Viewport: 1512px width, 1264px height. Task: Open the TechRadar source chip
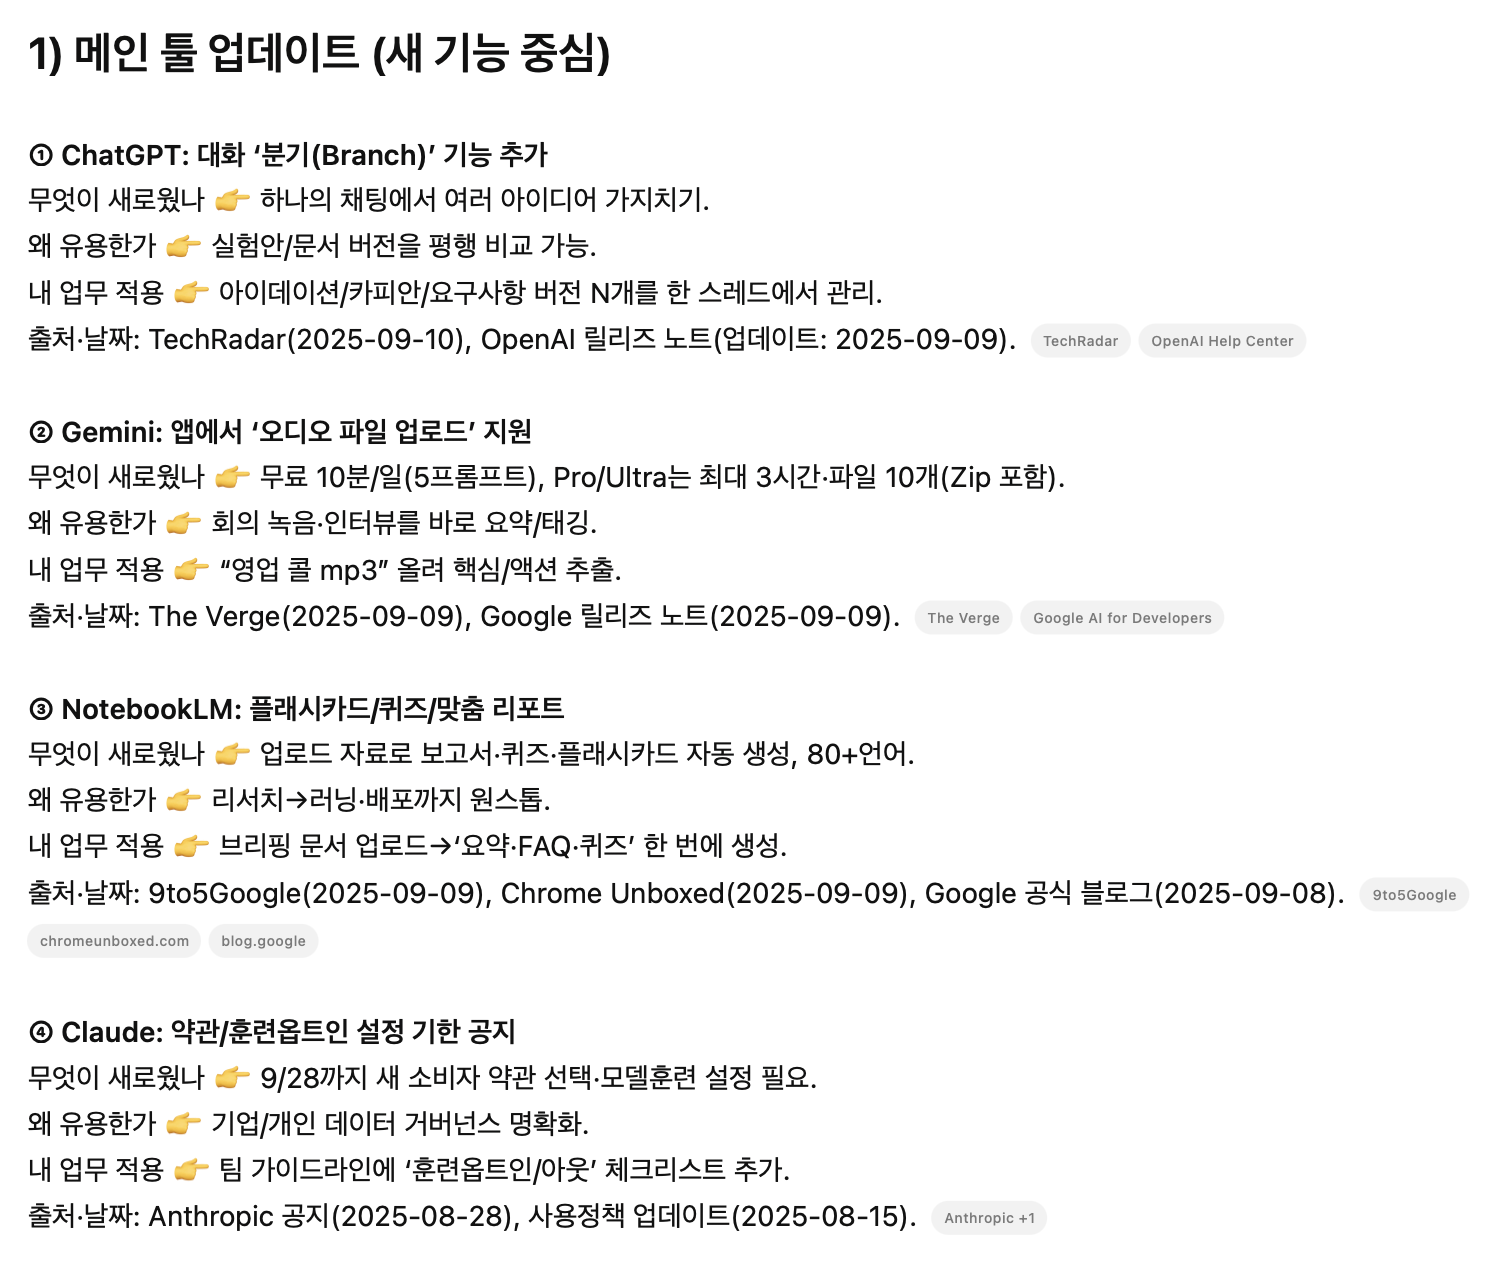[x=1080, y=341]
